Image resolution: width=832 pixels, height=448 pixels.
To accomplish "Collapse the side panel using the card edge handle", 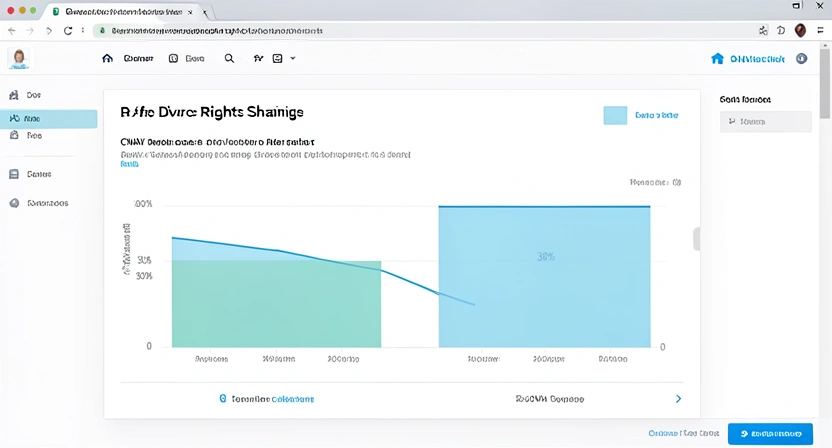I will (696, 239).
